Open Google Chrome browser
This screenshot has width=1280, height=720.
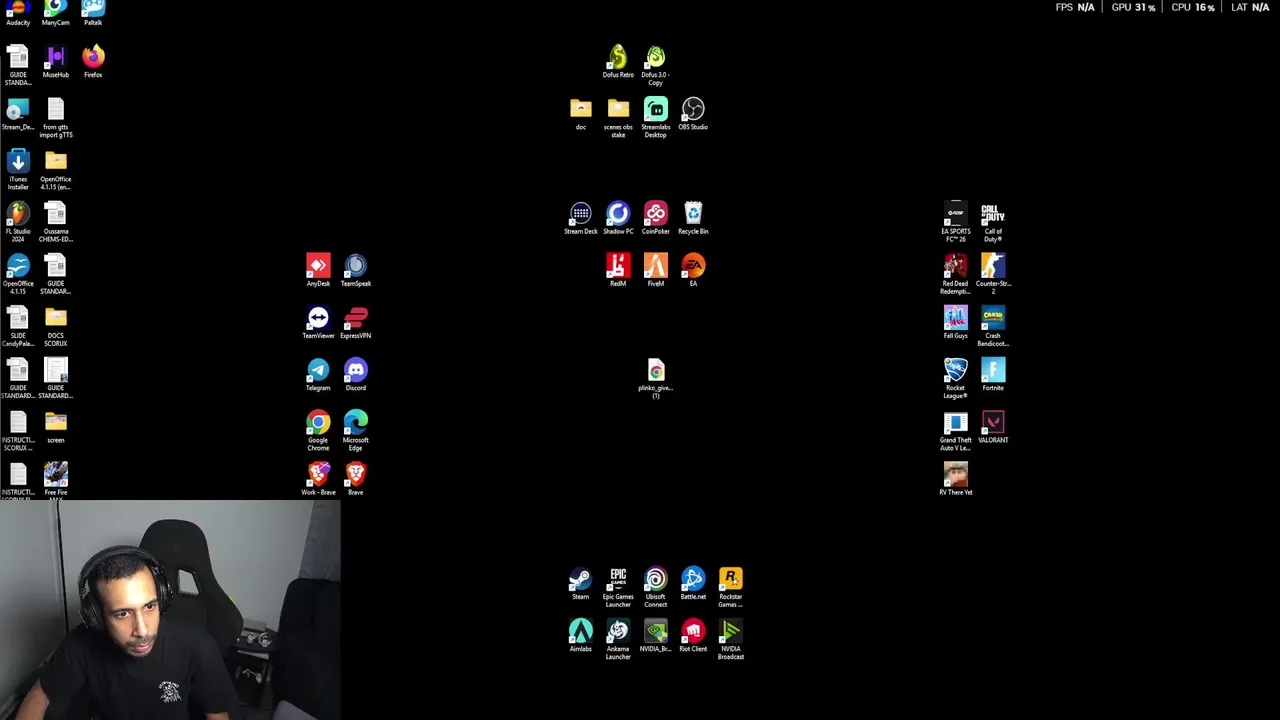318,430
